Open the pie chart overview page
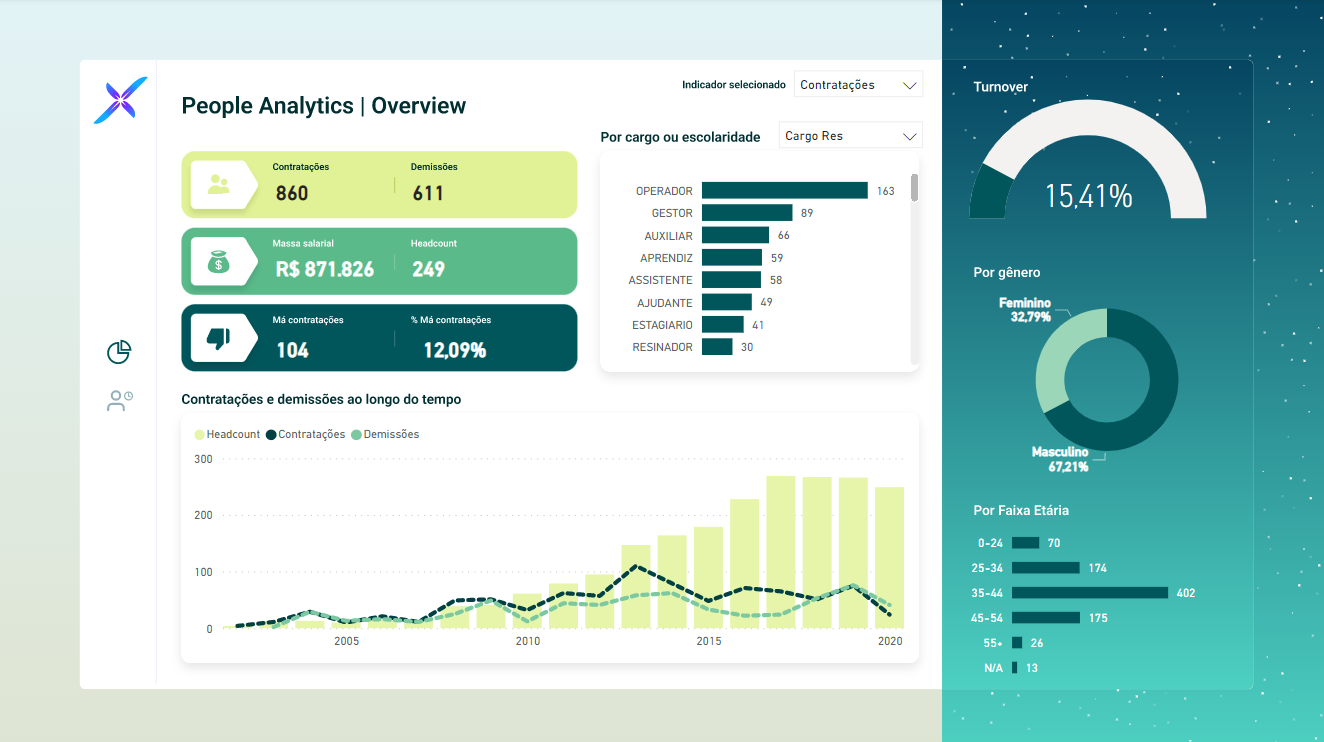This screenshot has width=1324, height=742. click(119, 352)
